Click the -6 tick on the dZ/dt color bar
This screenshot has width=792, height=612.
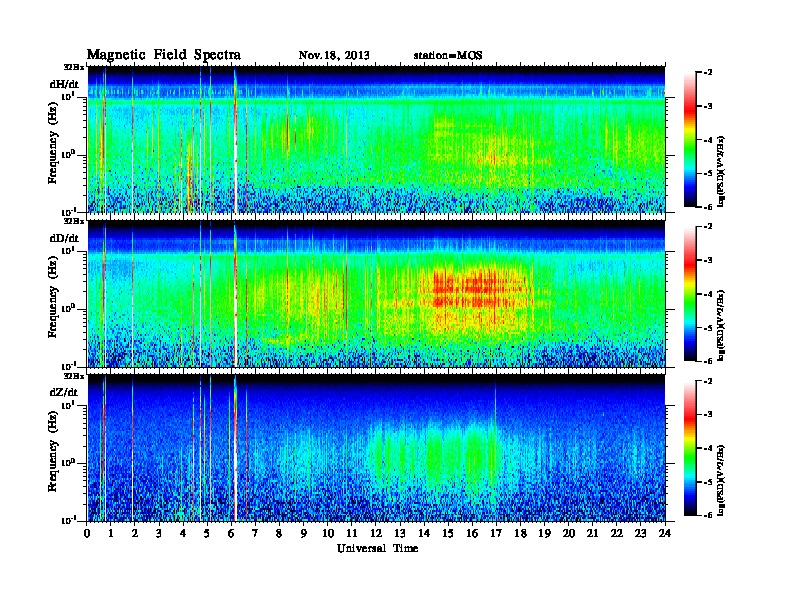(707, 515)
